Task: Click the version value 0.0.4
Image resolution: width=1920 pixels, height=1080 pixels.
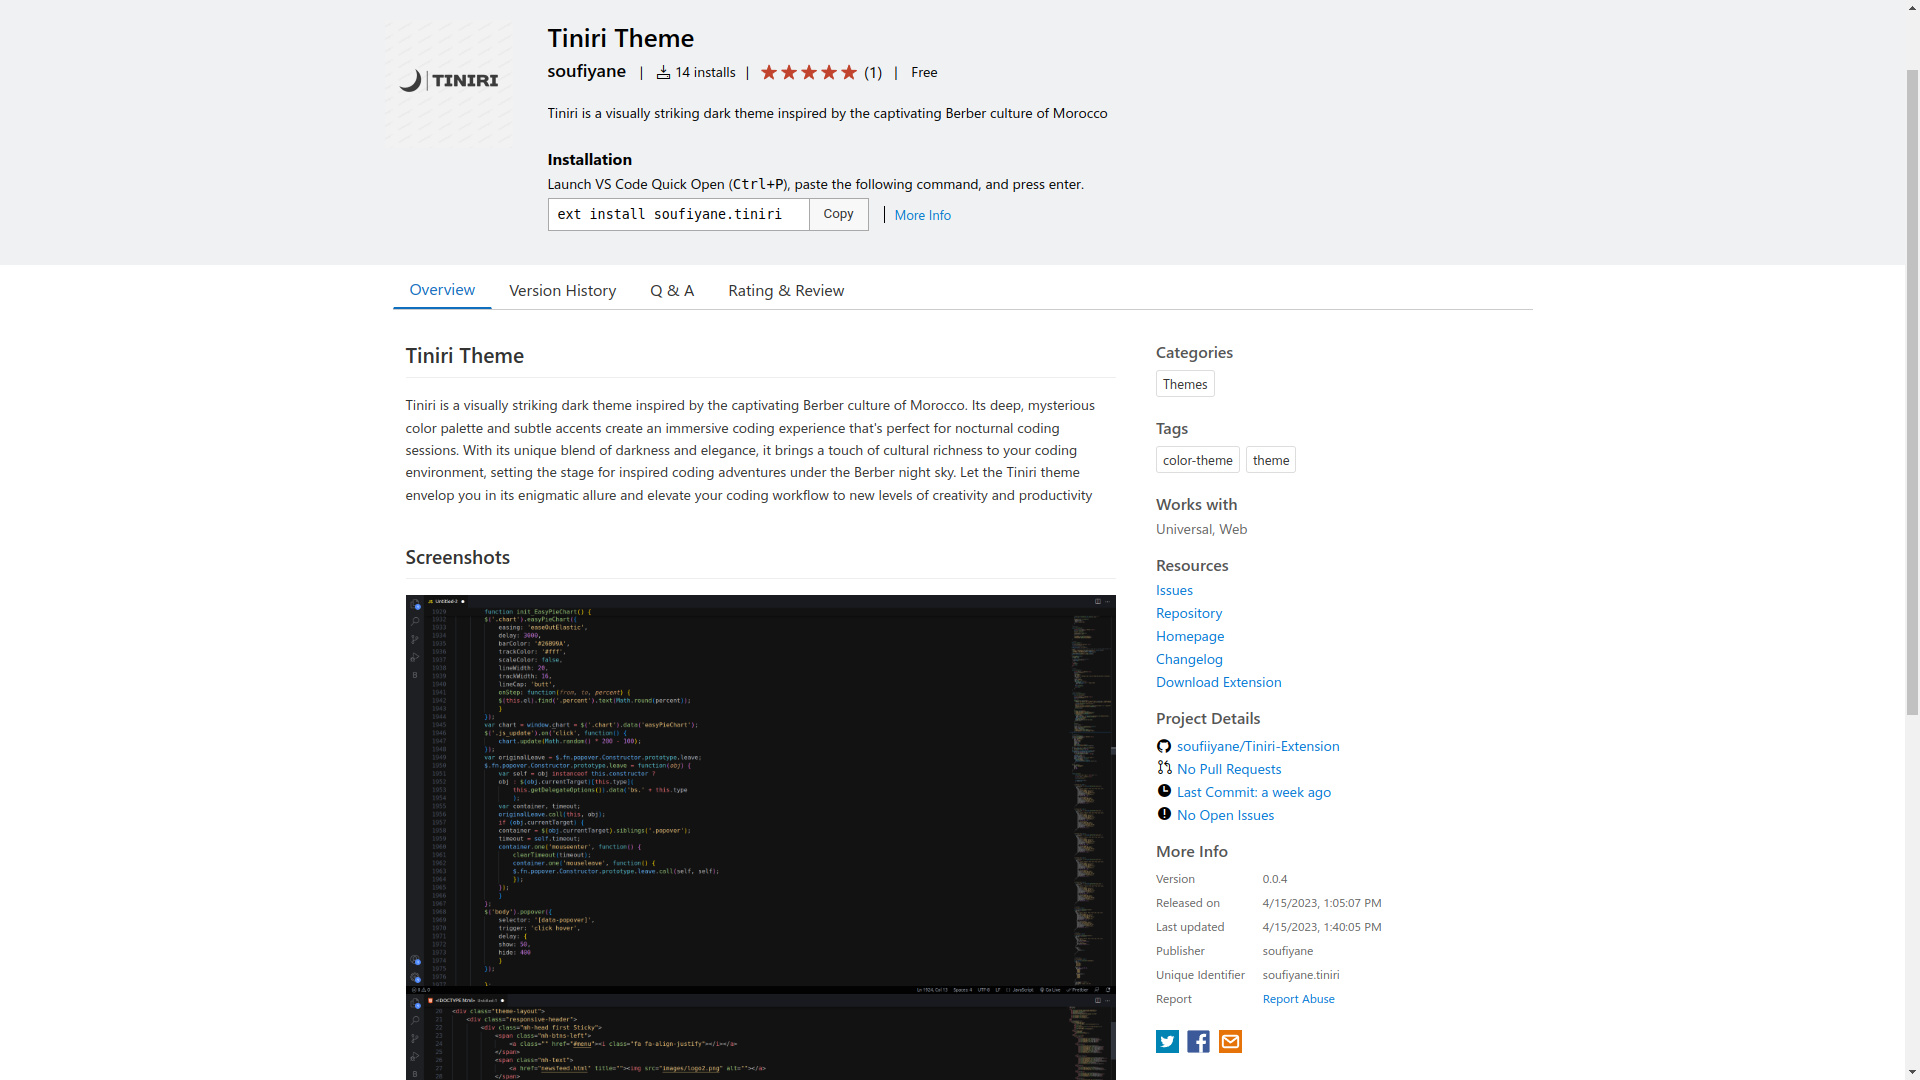Action: 1274,879
